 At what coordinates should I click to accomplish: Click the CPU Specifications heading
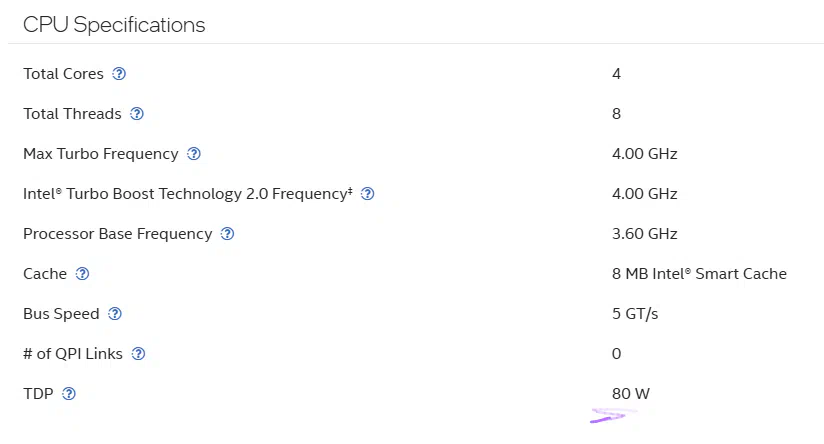114,25
